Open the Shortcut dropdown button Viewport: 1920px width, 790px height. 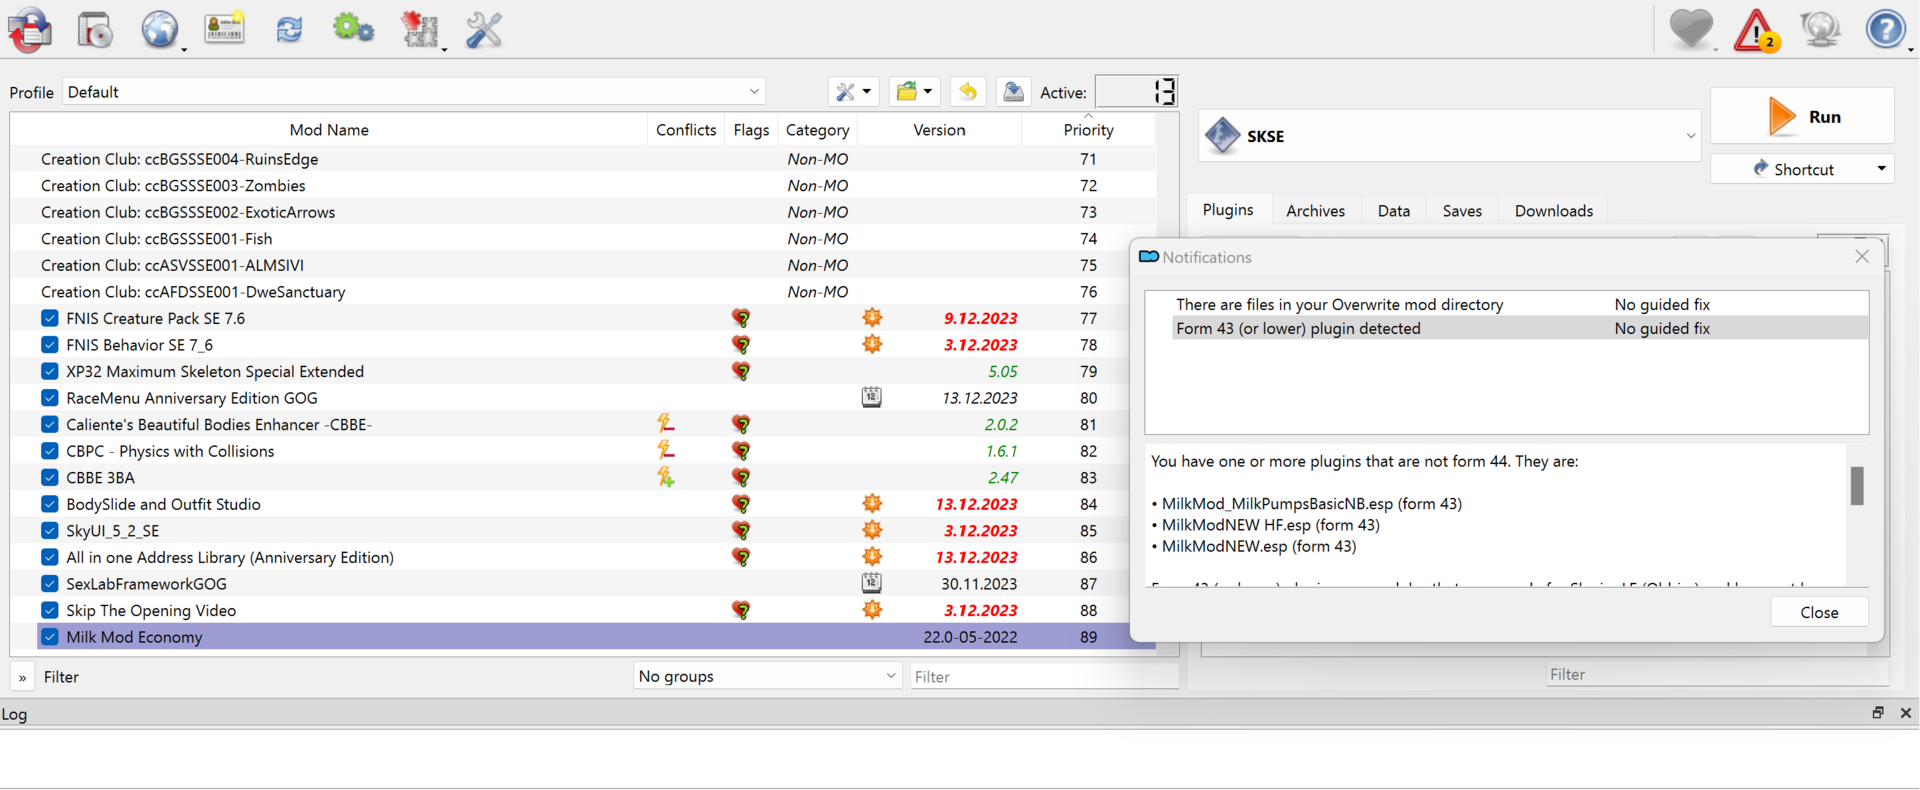tap(1802, 169)
